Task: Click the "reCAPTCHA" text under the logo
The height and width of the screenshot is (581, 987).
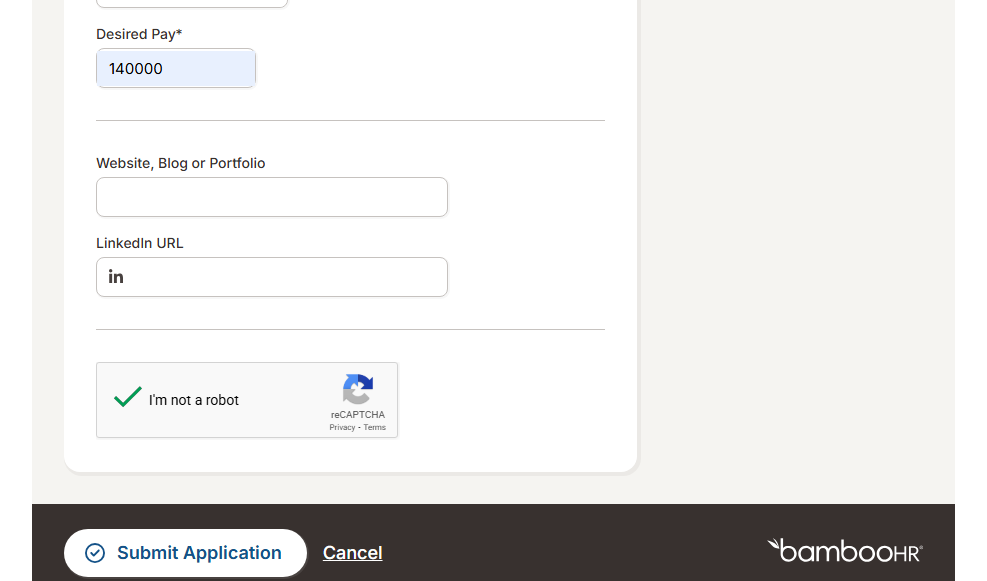Action: [x=358, y=415]
